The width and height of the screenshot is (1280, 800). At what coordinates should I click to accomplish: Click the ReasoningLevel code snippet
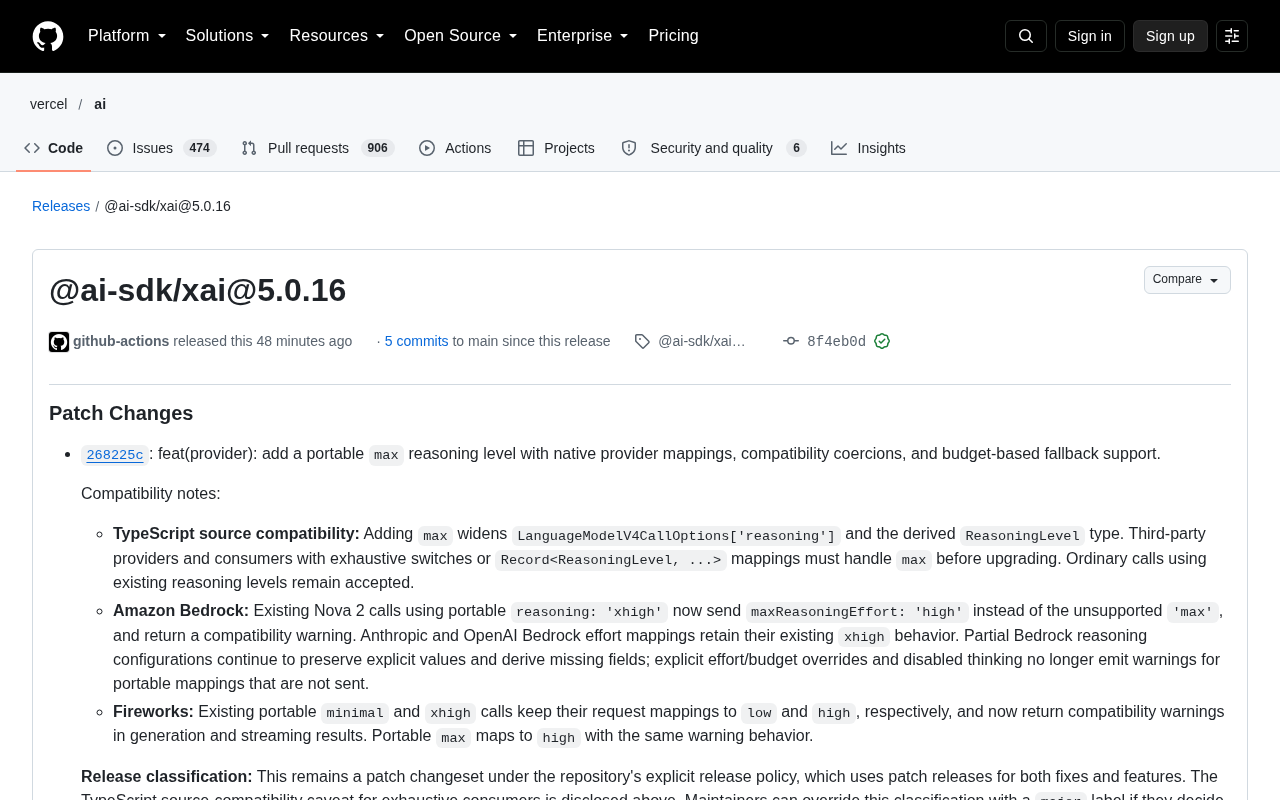1022,535
